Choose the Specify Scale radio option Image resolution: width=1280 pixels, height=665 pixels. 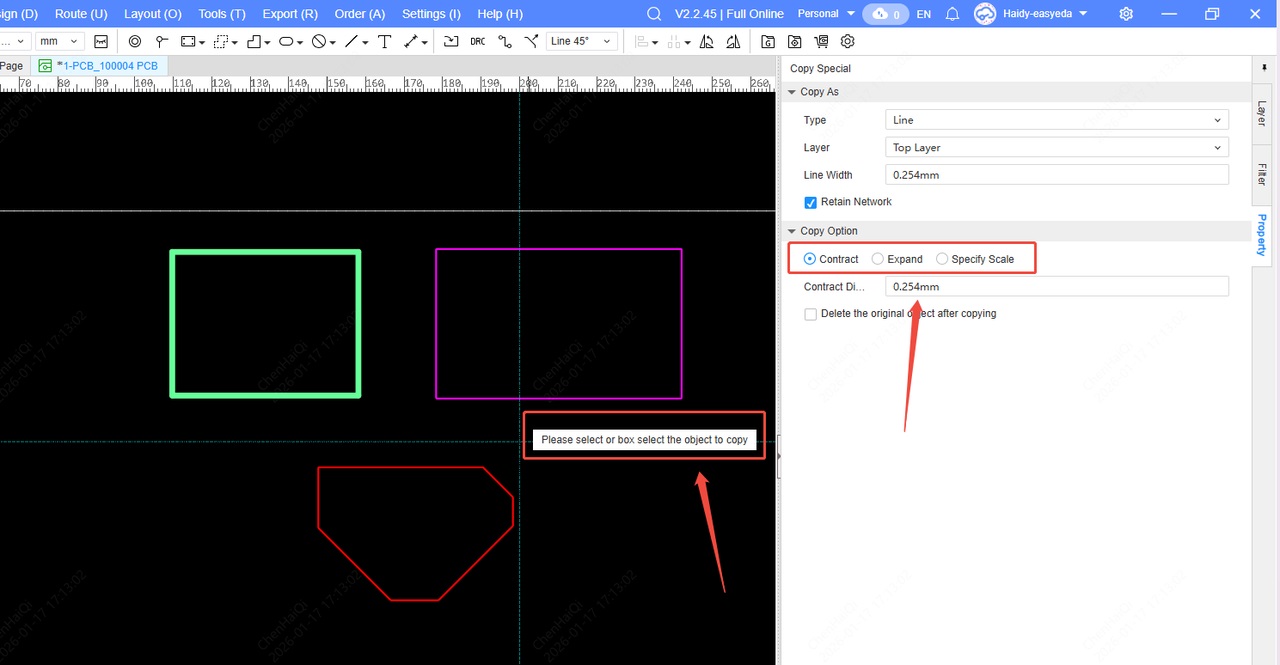pos(942,259)
